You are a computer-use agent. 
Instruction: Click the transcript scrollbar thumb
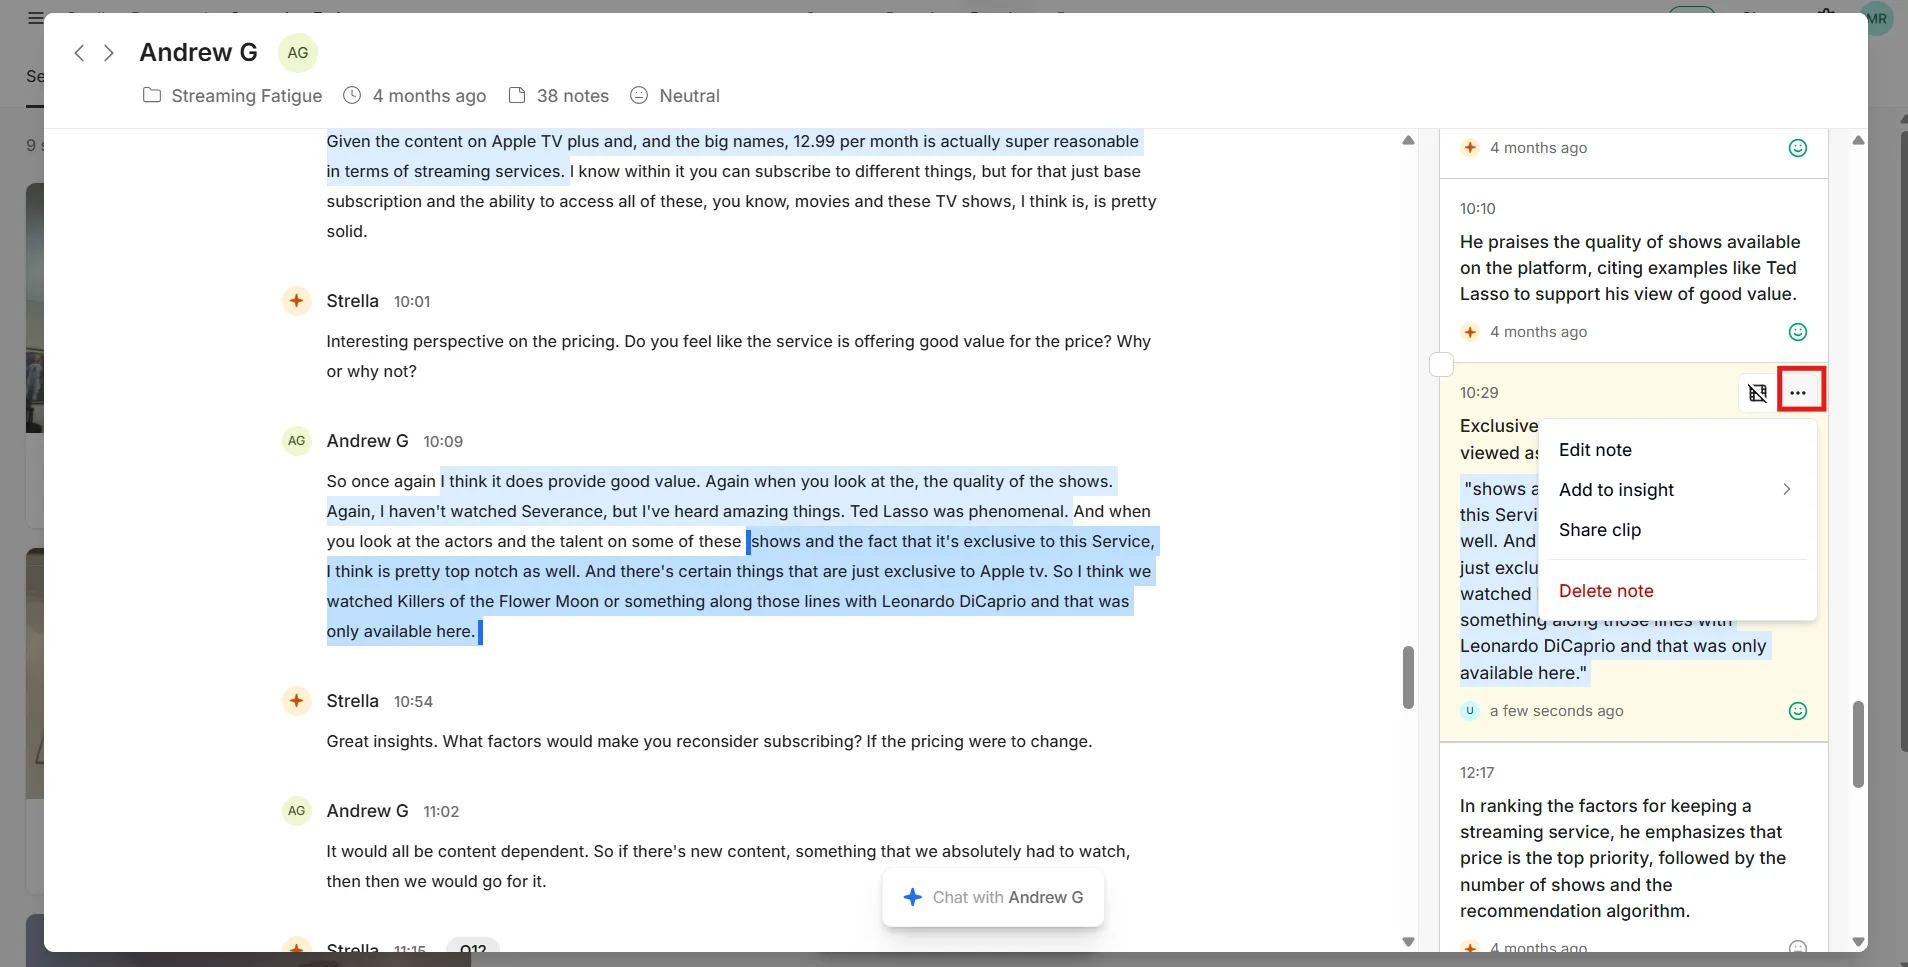tap(1408, 677)
